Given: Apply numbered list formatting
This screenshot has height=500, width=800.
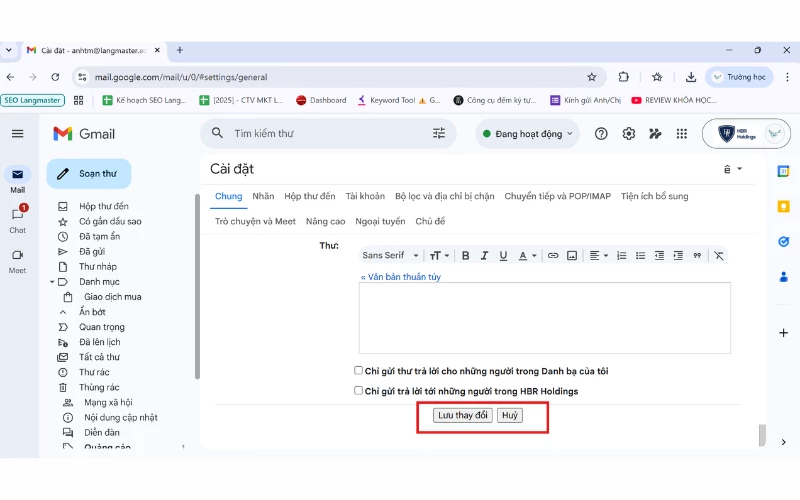Looking at the screenshot, I should (621, 256).
